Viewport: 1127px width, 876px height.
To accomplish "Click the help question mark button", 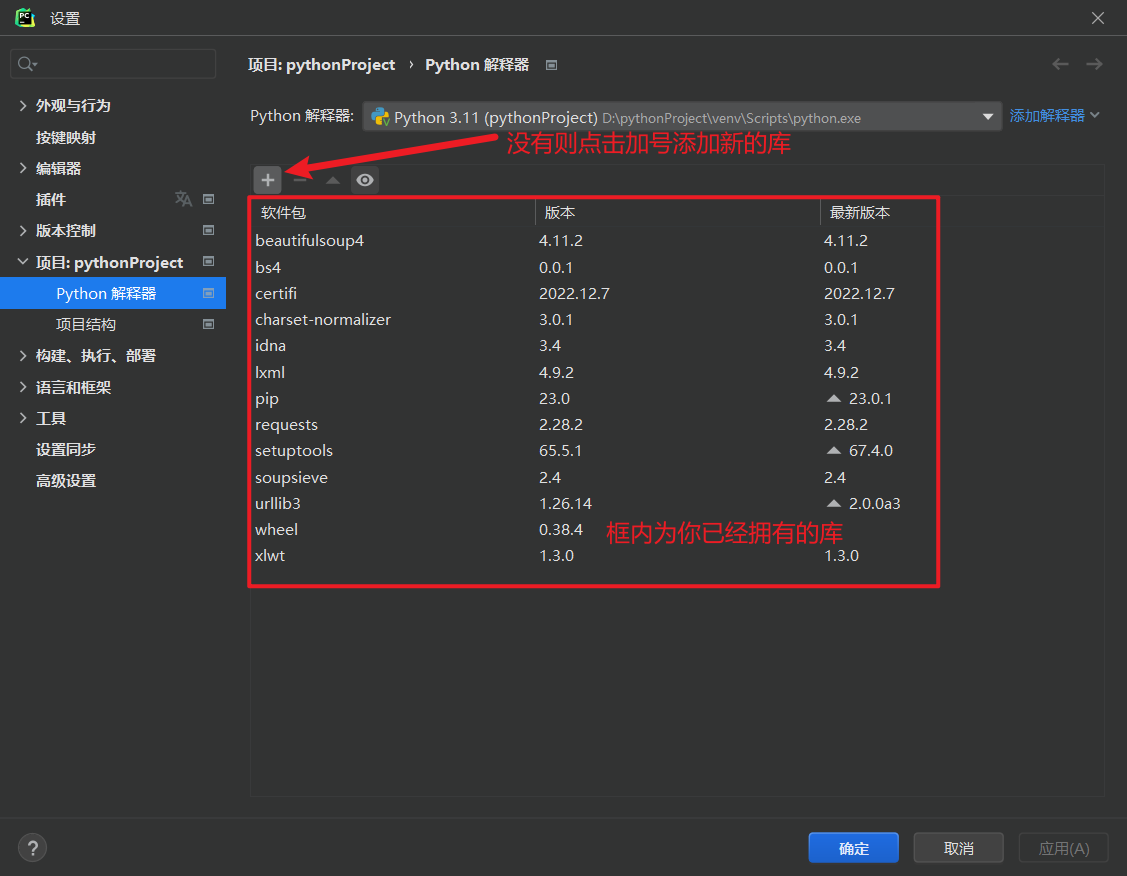I will (32, 847).
